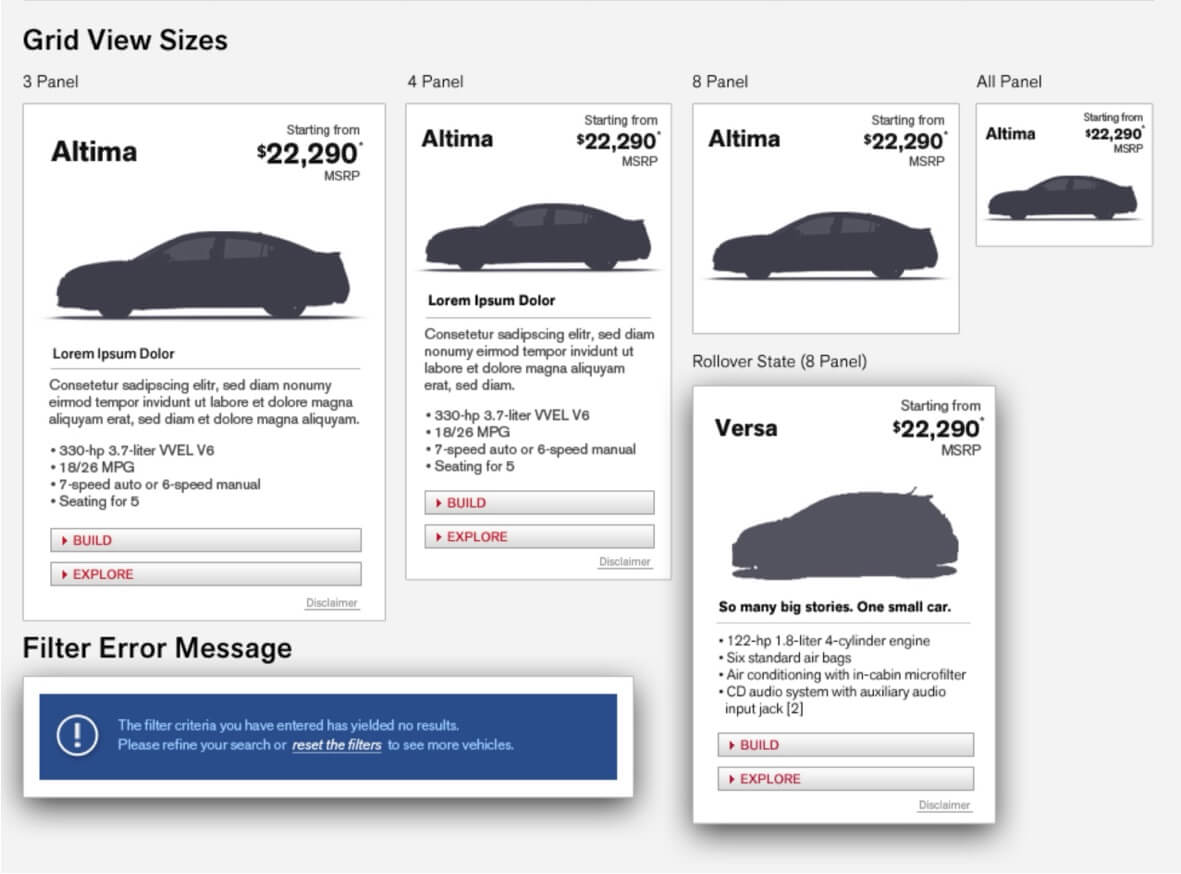This screenshot has width=1181, height=874.
Task: Click 'Seating for 5' in 3 Panel card
Action: click(x=94, y=501)
